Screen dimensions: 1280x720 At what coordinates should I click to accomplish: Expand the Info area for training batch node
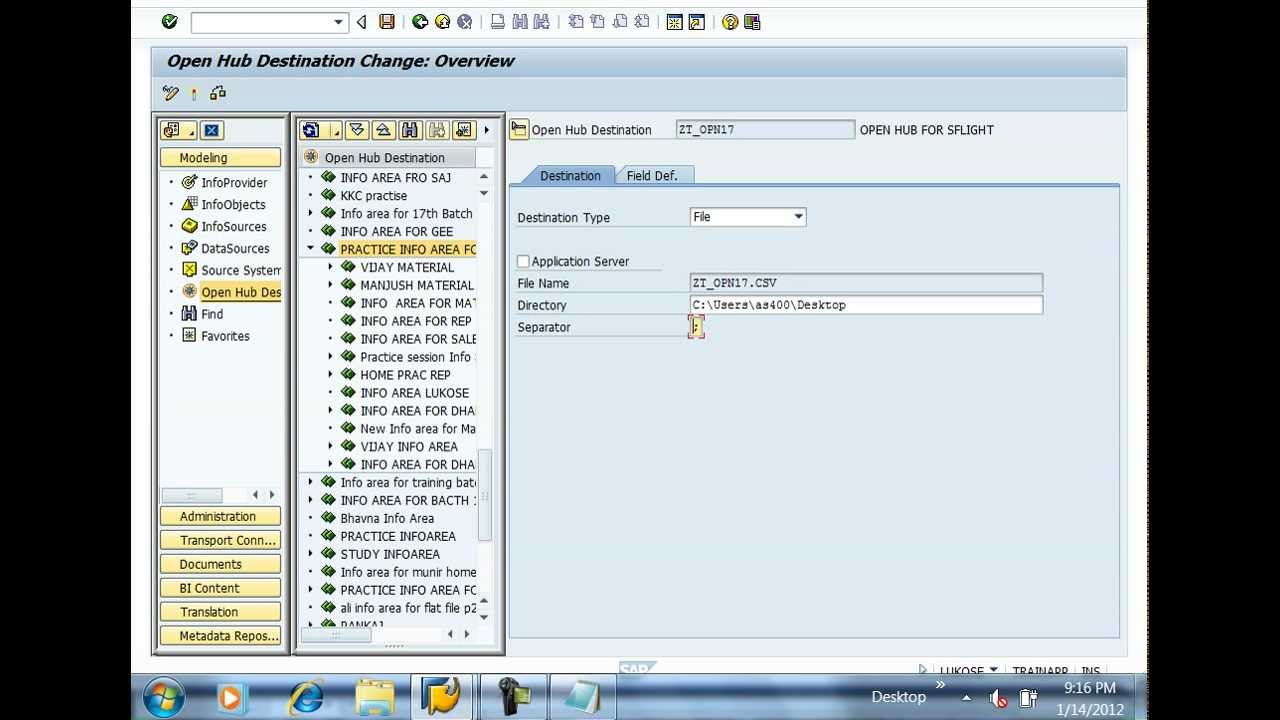(x=310, y=482)
